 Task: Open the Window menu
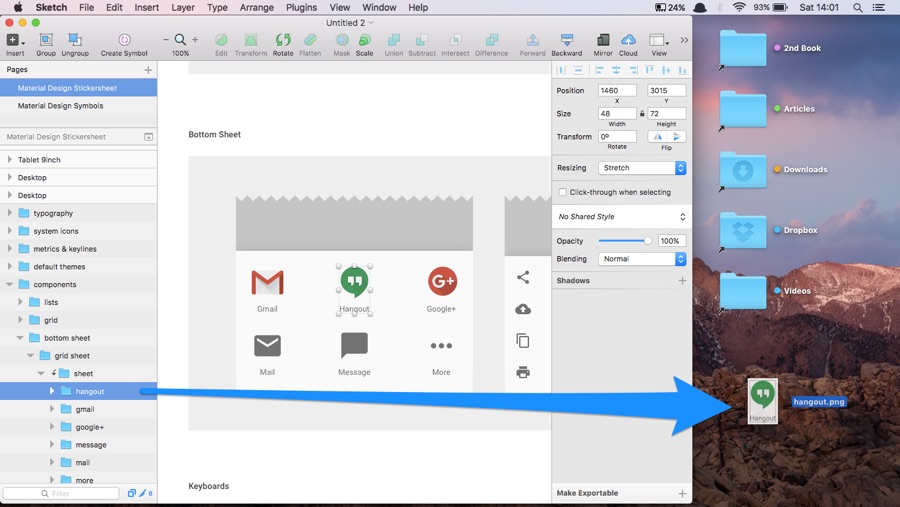(379, 7)
